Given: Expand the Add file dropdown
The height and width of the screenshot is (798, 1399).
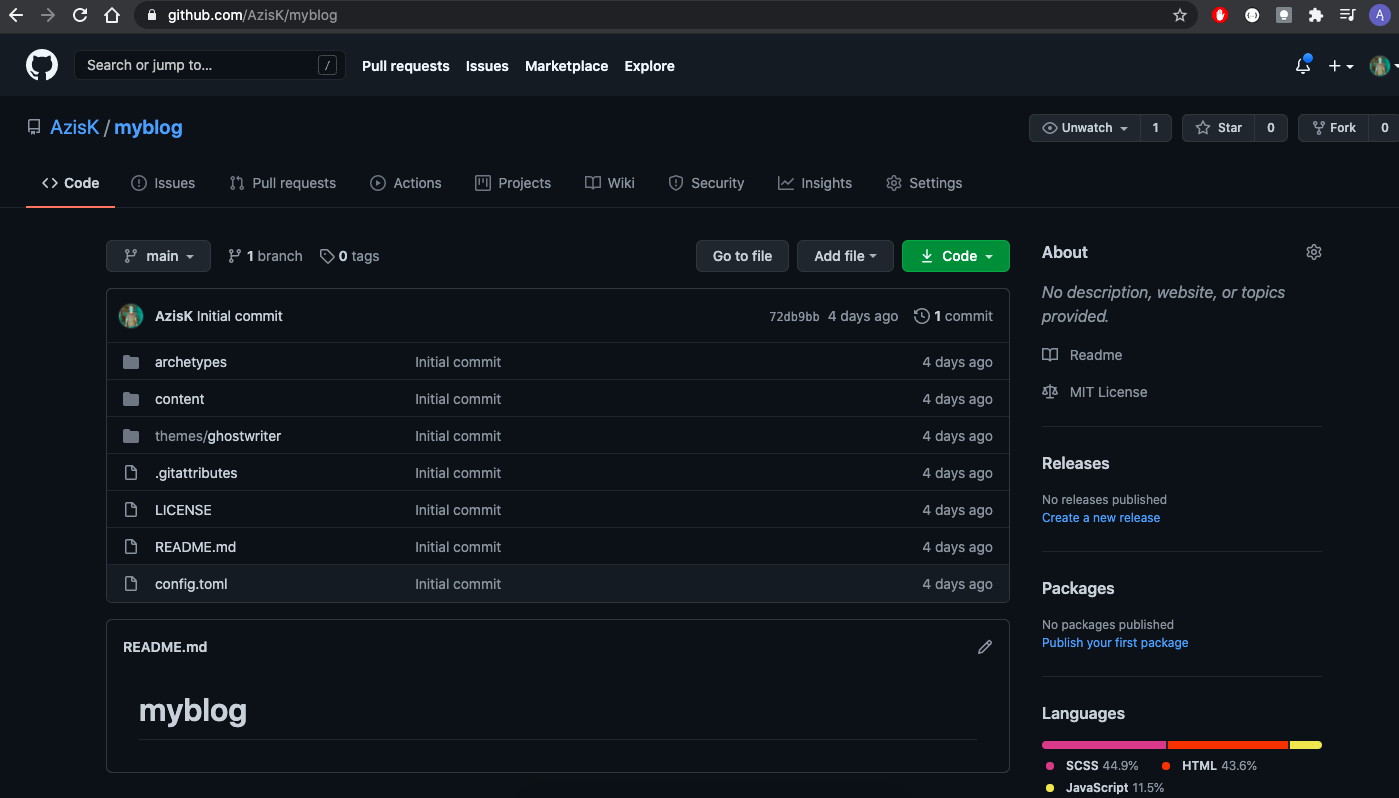Looking at the screenshot, I should (845, 256).
